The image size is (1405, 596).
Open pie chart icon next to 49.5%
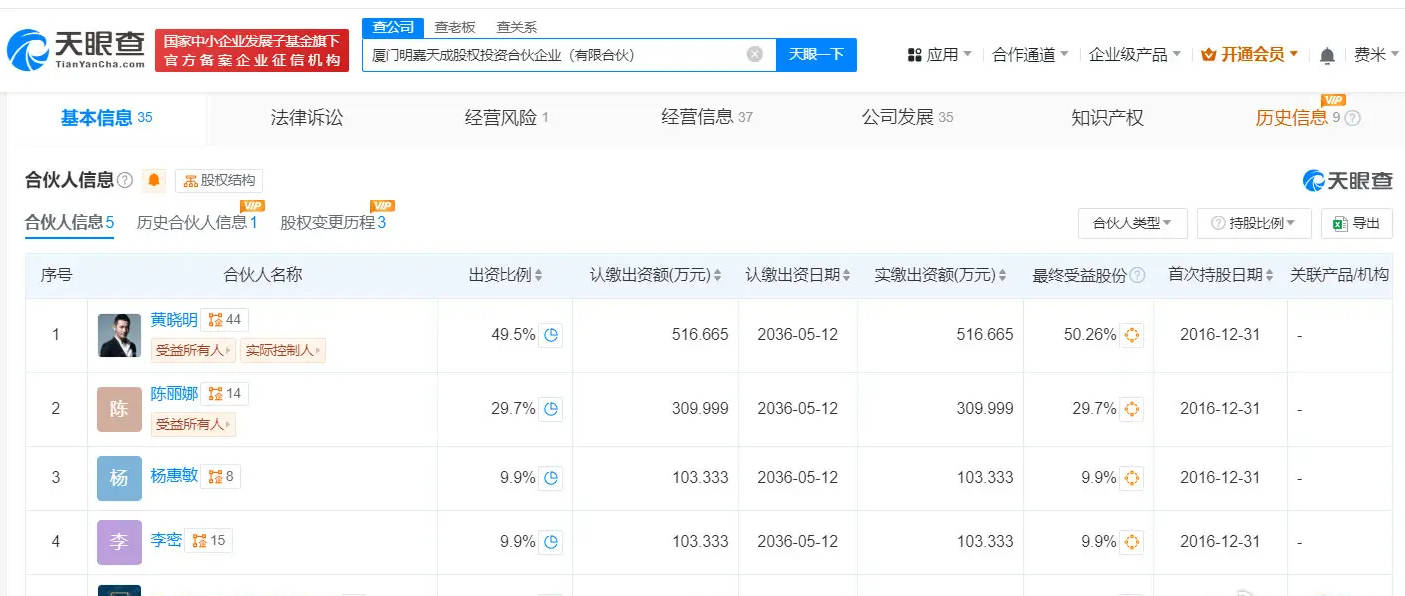(551, 335)
